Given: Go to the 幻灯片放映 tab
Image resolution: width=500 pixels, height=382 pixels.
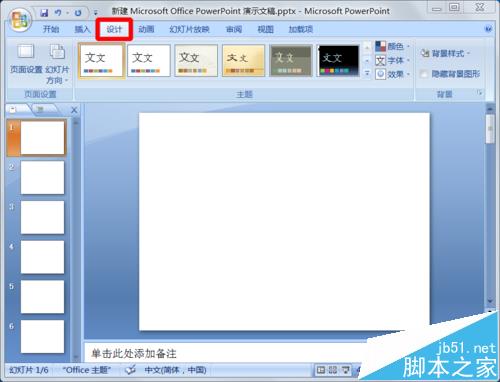Looking at the screenshot, I should pyautogui.click(x=189, y=29).
